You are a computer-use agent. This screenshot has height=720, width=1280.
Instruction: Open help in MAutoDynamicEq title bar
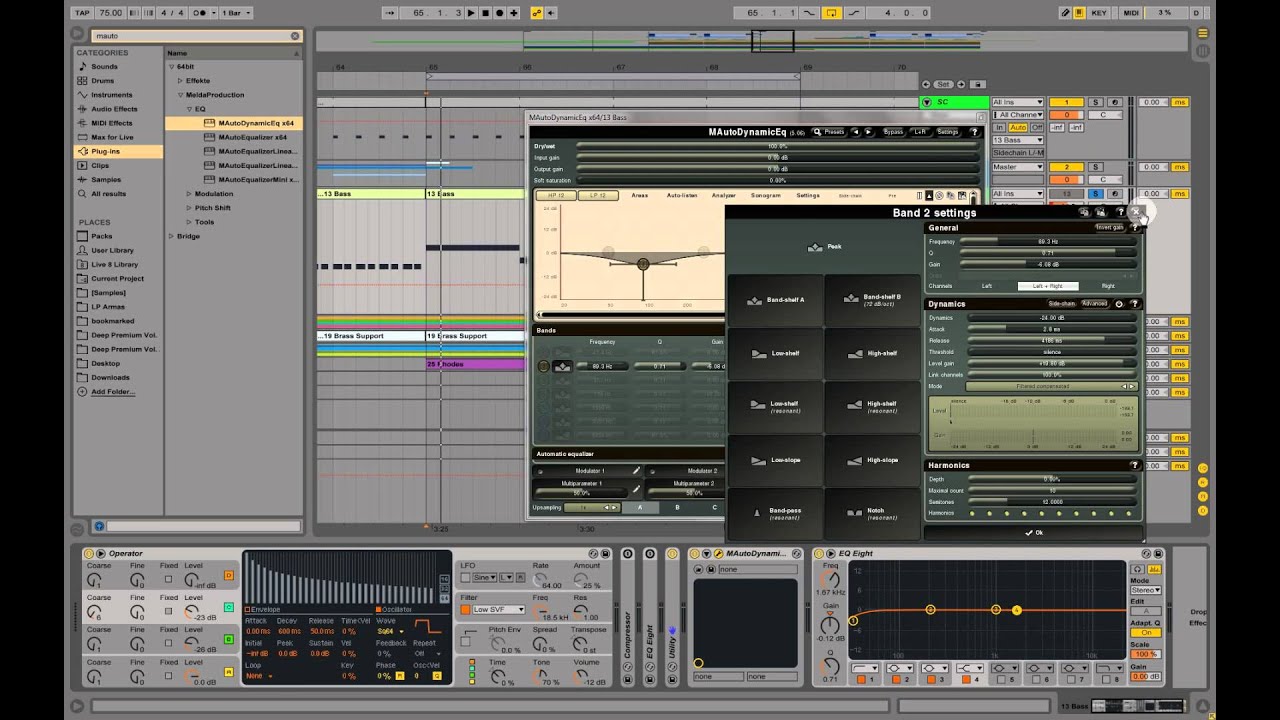[974, 132]
